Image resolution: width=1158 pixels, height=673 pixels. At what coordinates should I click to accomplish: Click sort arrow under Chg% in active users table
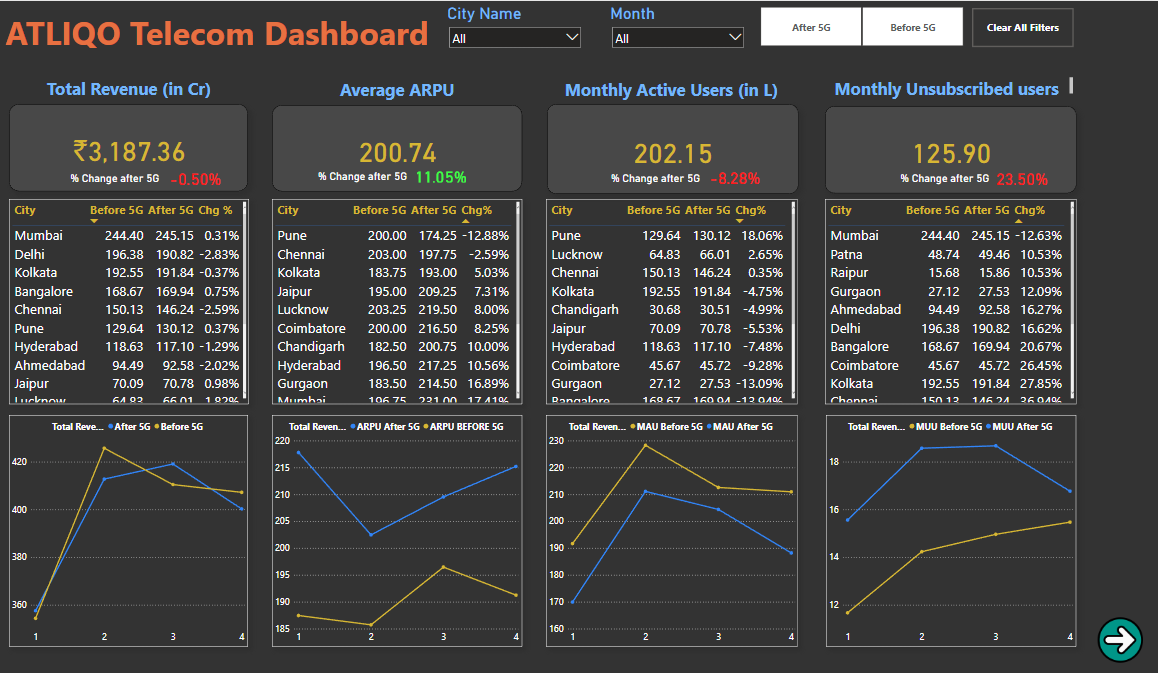(x=740, y=221)
